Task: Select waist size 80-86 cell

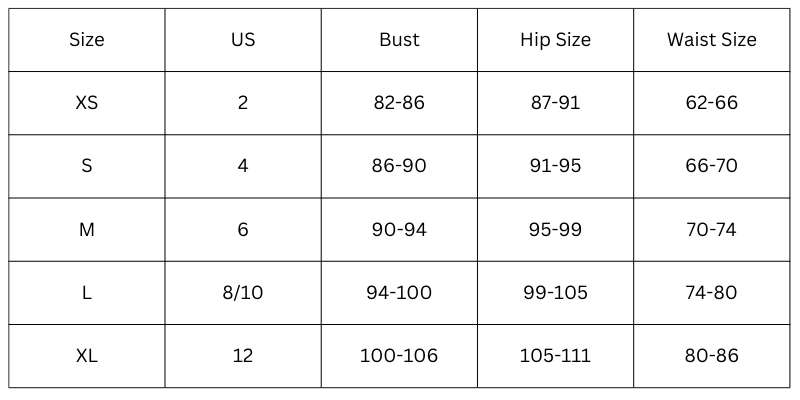Action: 712,355
